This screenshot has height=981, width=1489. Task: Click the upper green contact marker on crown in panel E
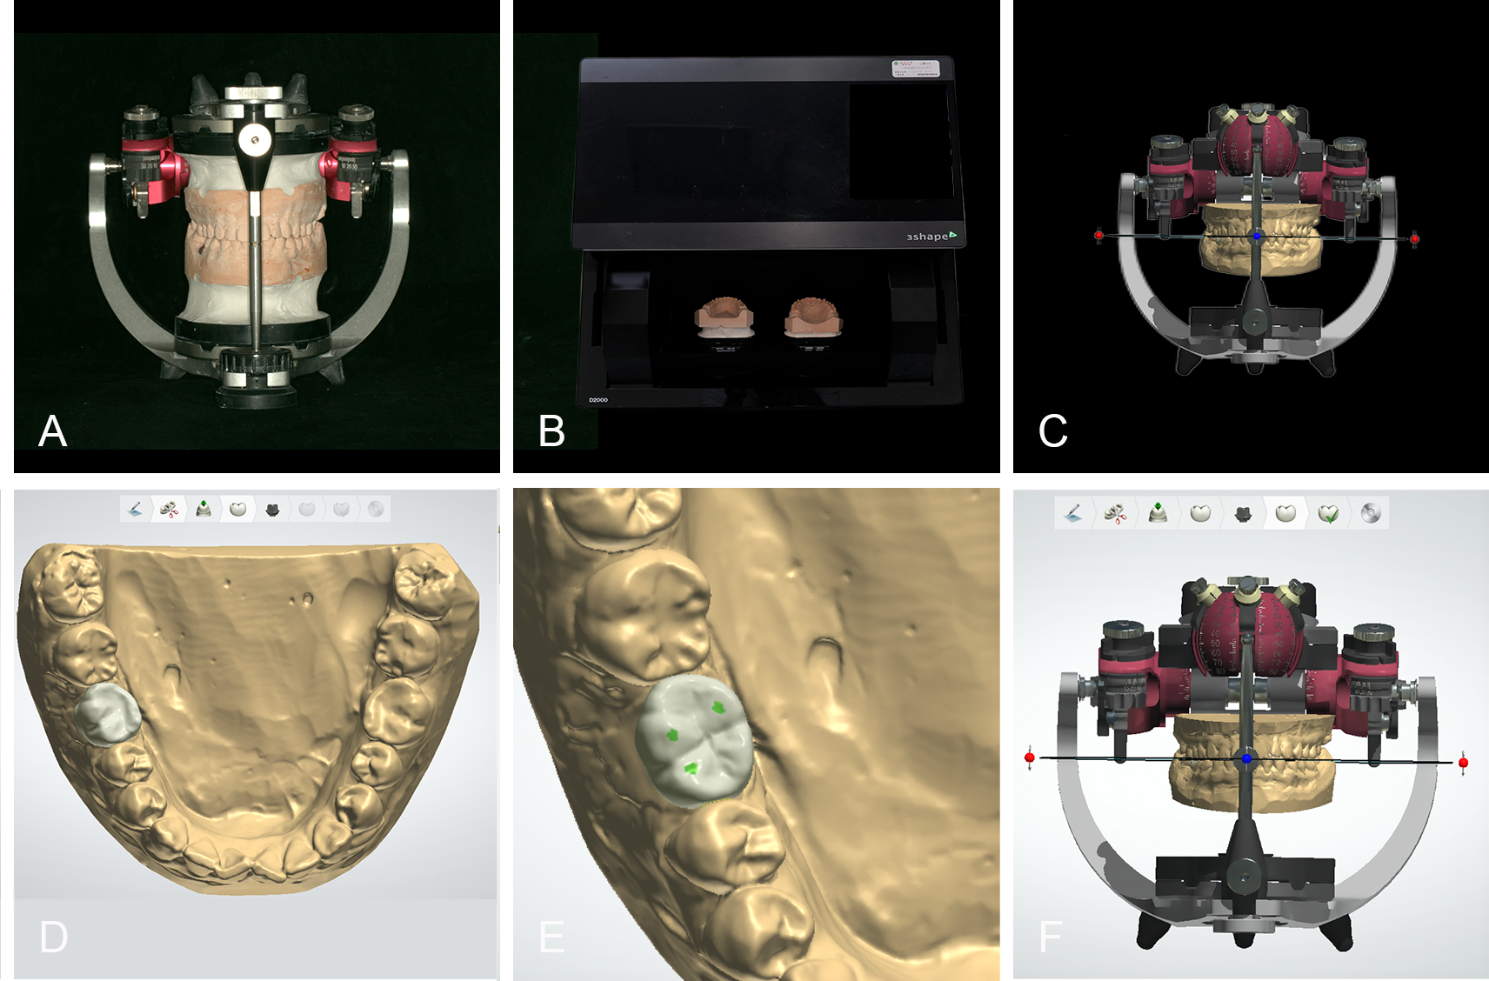(718, 708)
